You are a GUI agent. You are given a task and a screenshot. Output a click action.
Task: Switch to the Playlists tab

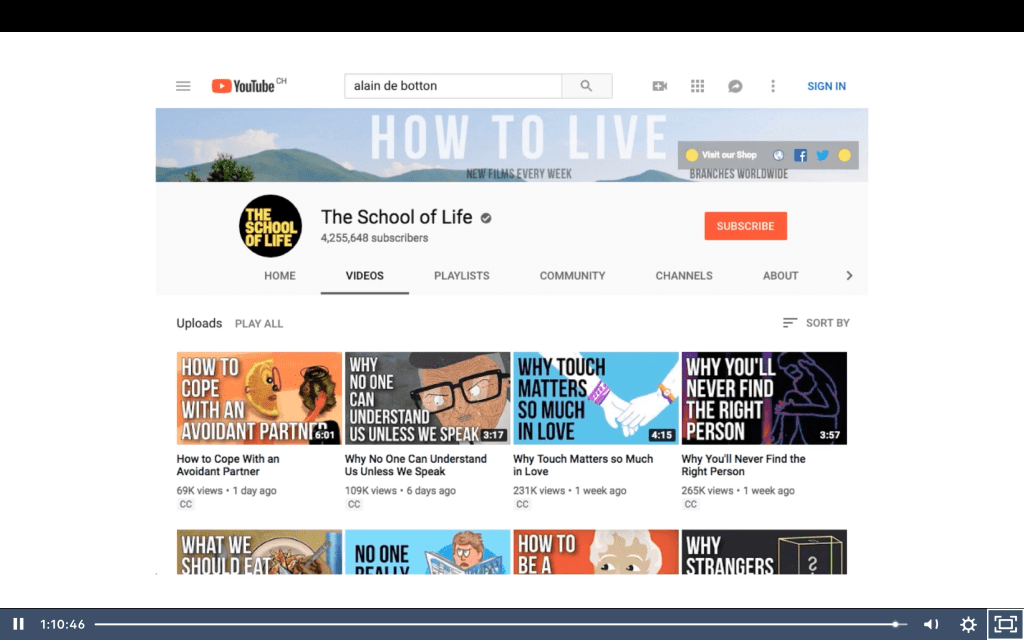tap(461, 276)
